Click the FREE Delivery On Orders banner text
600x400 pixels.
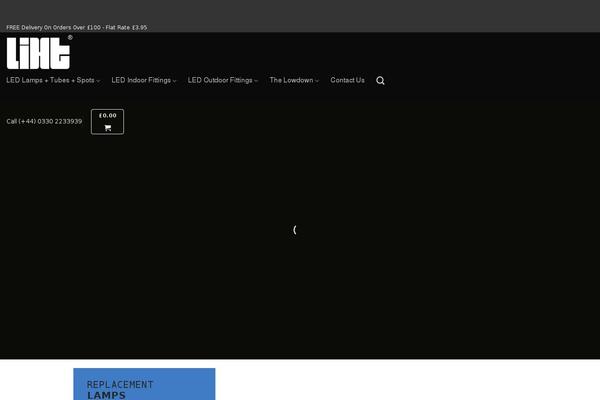pos(77,28)
